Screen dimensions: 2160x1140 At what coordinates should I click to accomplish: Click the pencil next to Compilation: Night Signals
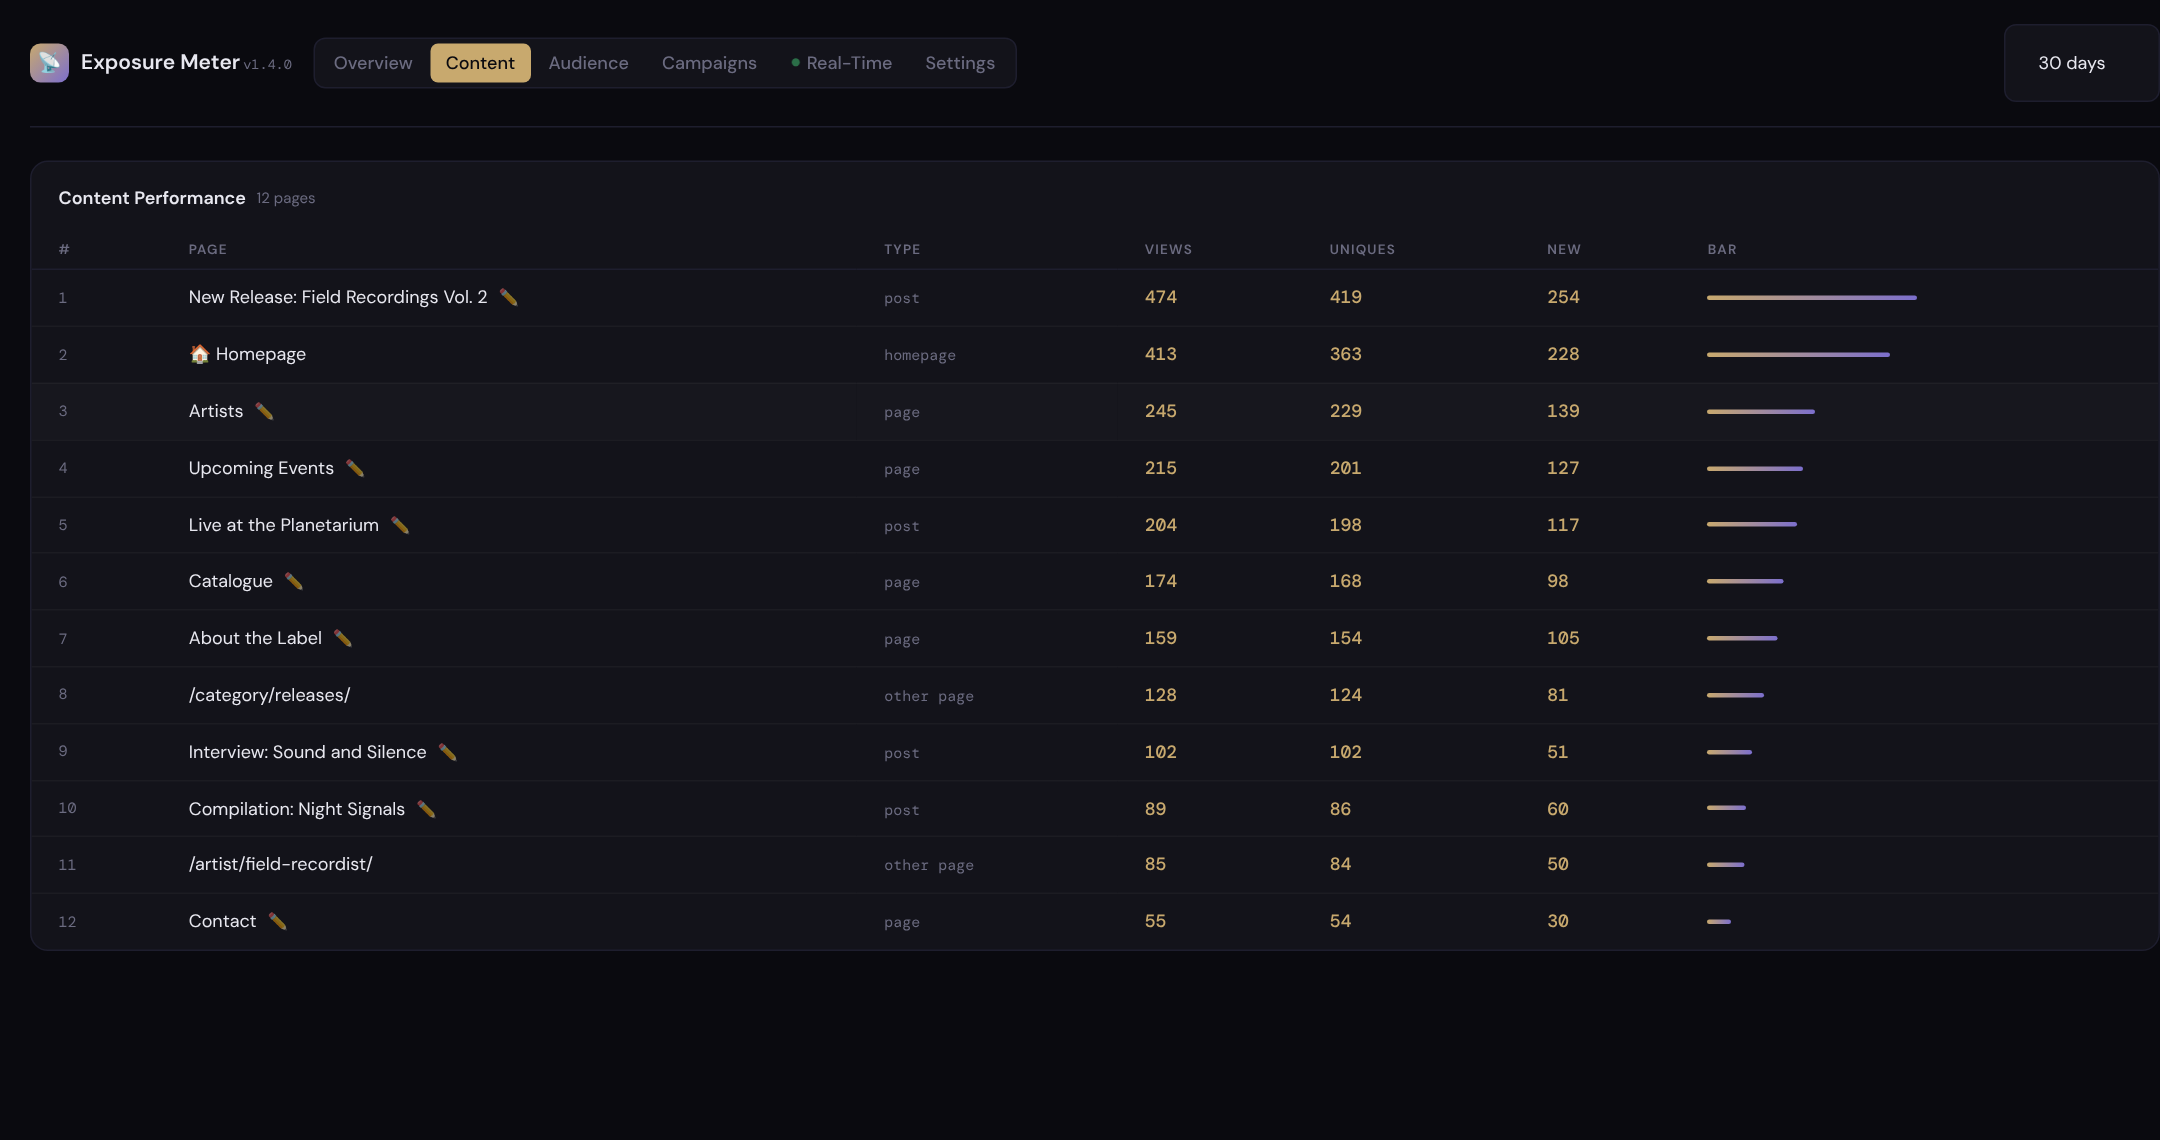(x=426, y=809)
